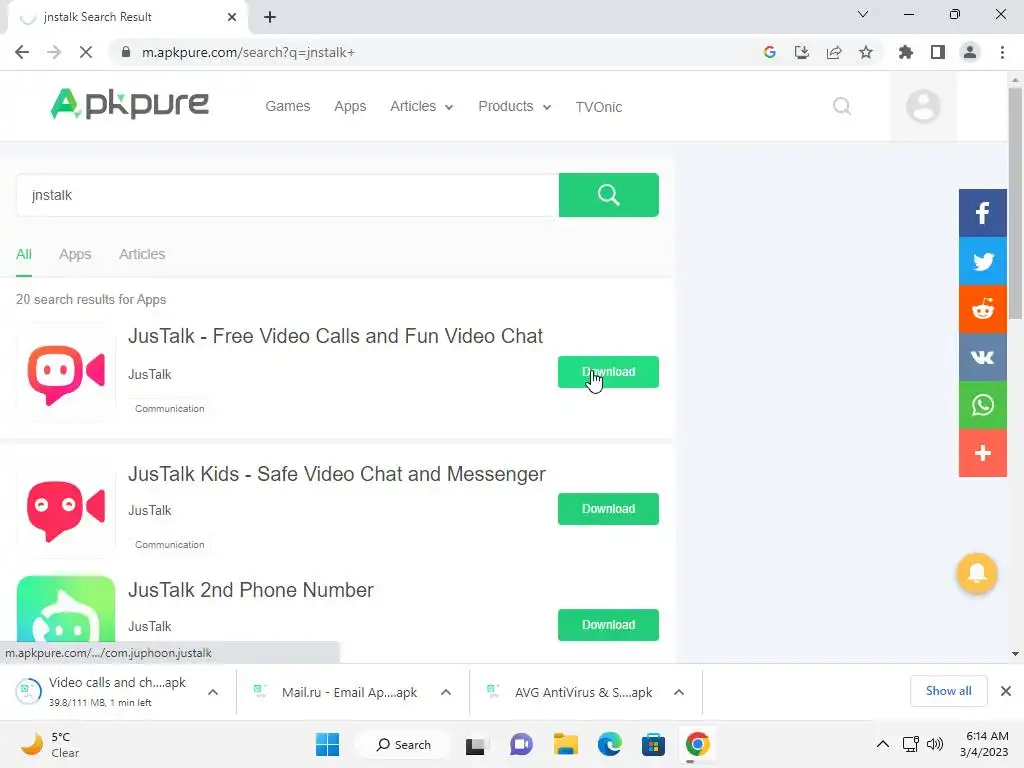
Task: Open the header search magnifier icon
Action: pos(842,106)
